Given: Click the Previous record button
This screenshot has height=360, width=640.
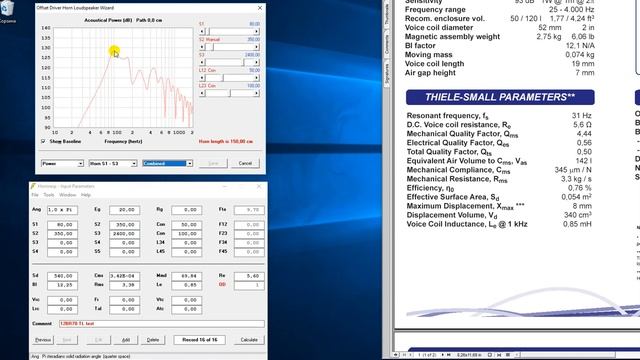Looking at the screenshot, I should (42, 340).
